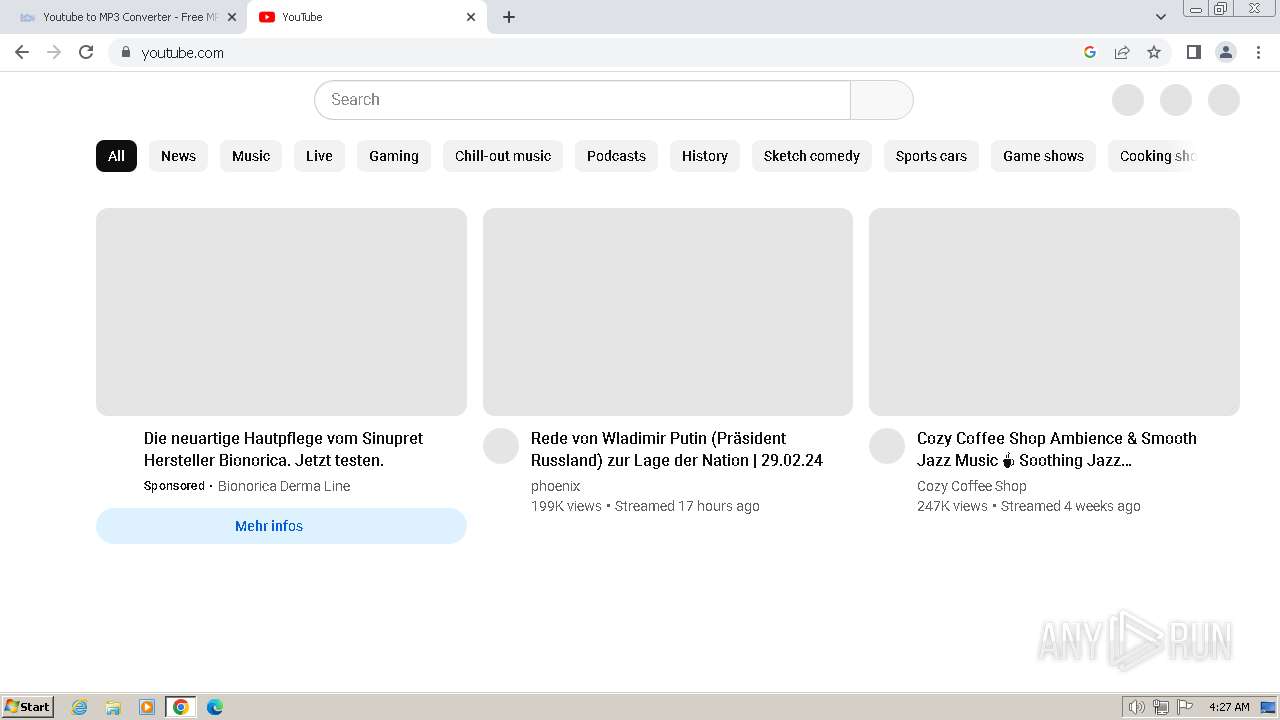Click the first header placeholder icon
Screen dimensions: 1280x720
click(x=1128, y=100)
